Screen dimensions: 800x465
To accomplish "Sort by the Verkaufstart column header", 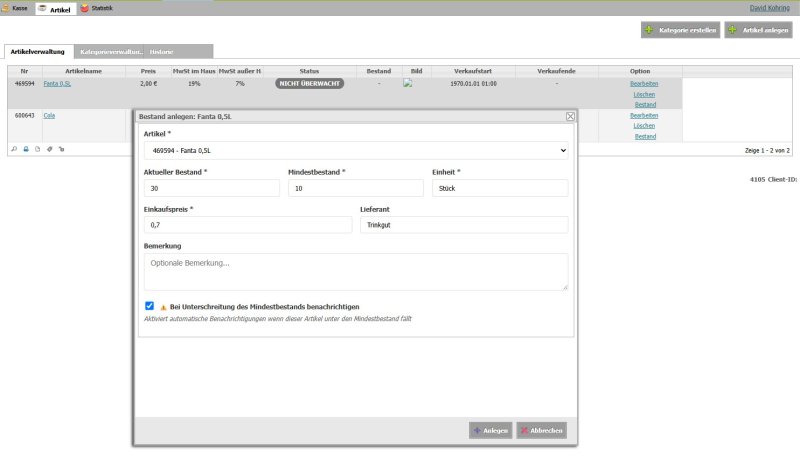I will point(473,71).
